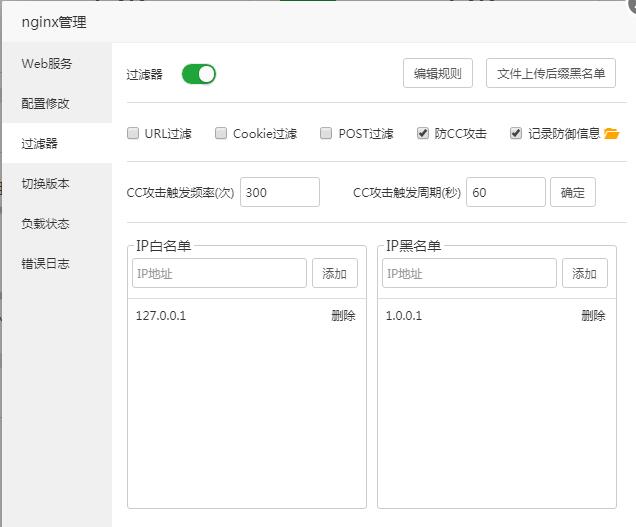Toggle the 过滤器 main switch off
The image size is (636, 527).
click(199, 74)
